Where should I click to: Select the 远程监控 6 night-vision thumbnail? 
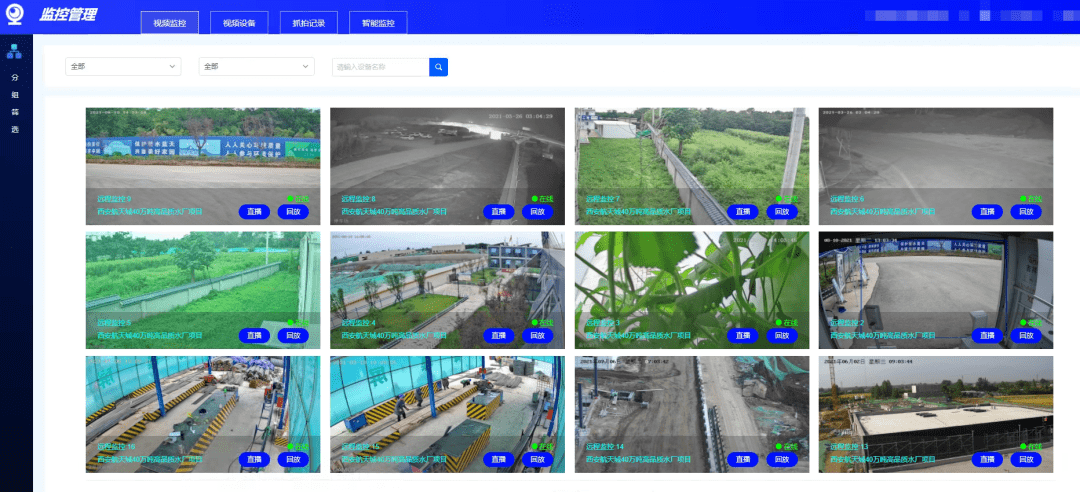[935, 150]
